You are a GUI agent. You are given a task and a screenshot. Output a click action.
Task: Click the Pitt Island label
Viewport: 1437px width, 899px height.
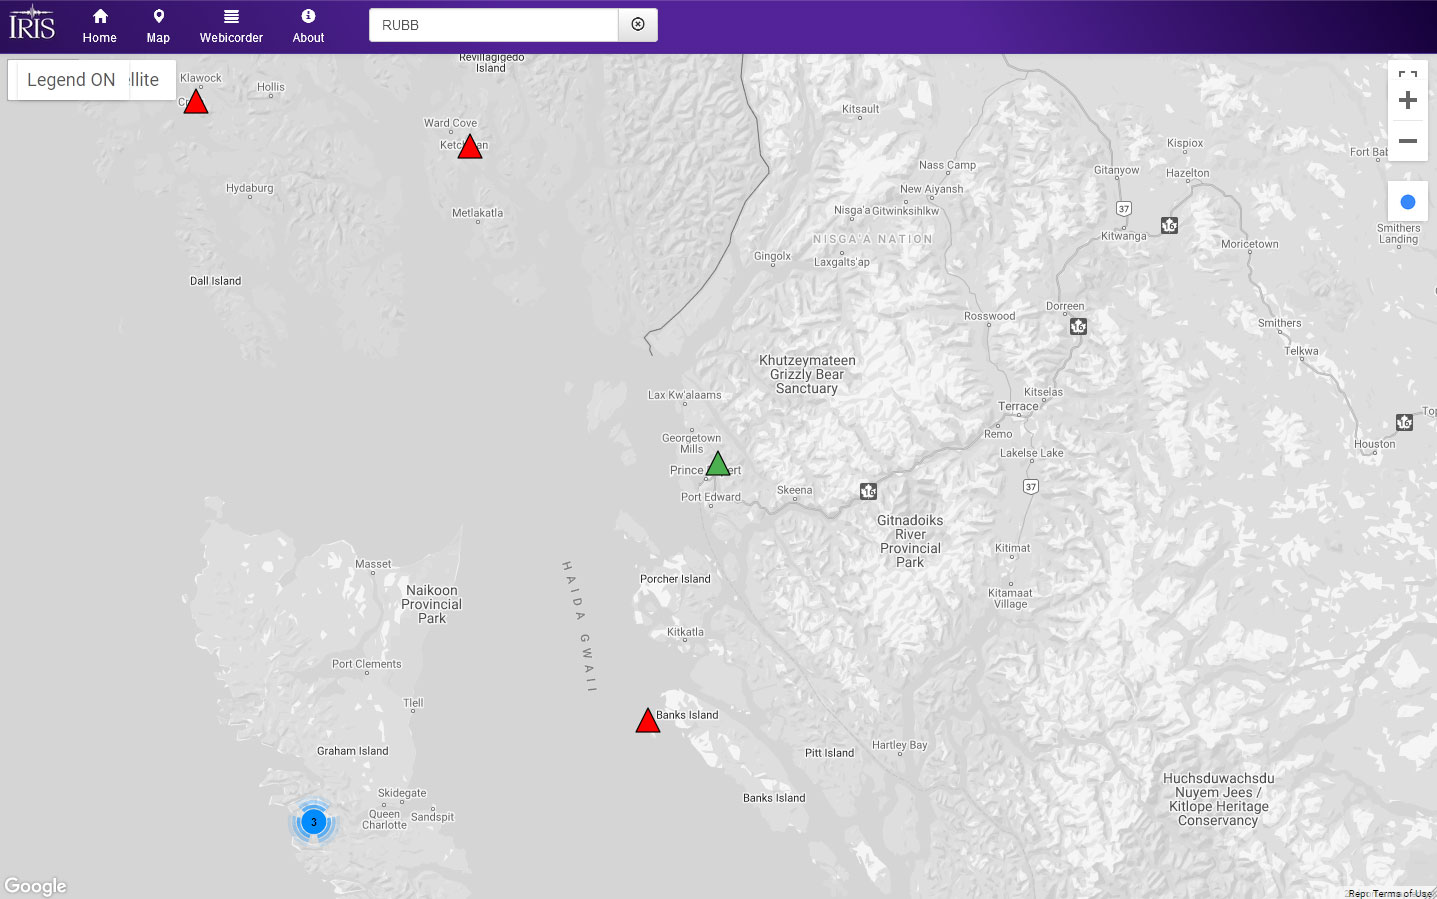pyautogui.click(x=829, y=753)
